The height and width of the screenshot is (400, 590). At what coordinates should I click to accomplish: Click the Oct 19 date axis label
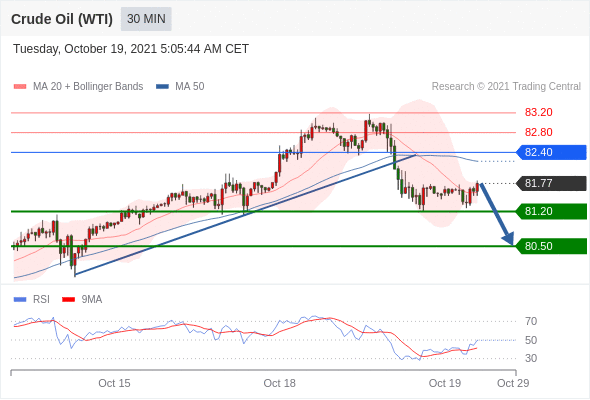coord(444,383)
